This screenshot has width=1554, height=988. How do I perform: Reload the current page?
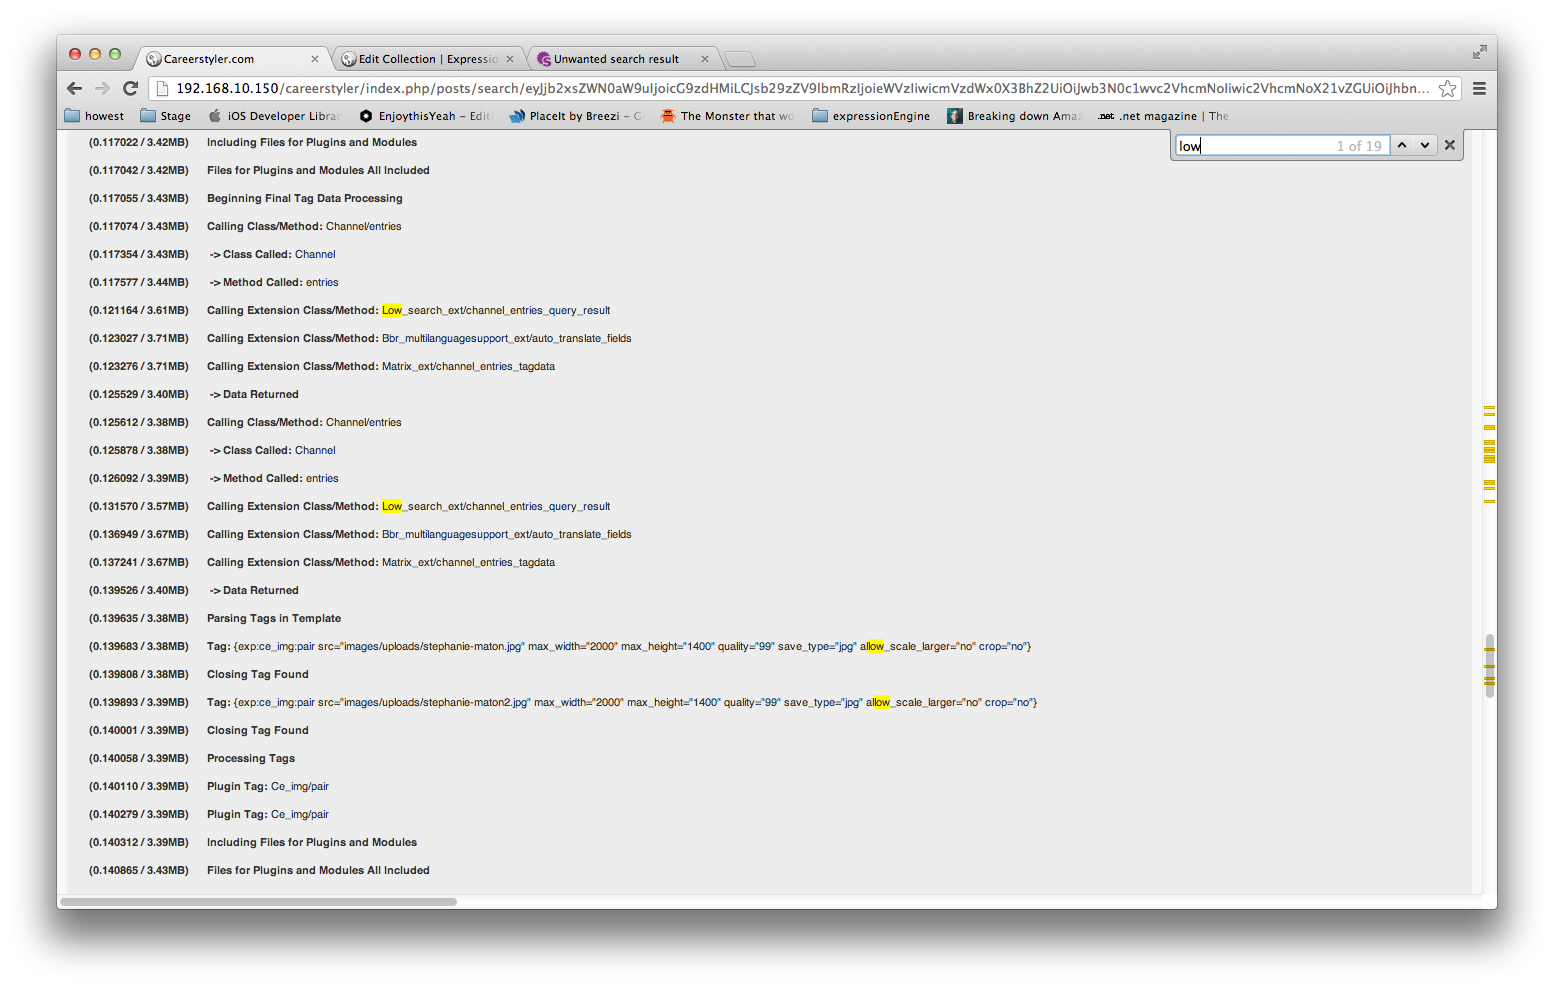pos(130,88)
